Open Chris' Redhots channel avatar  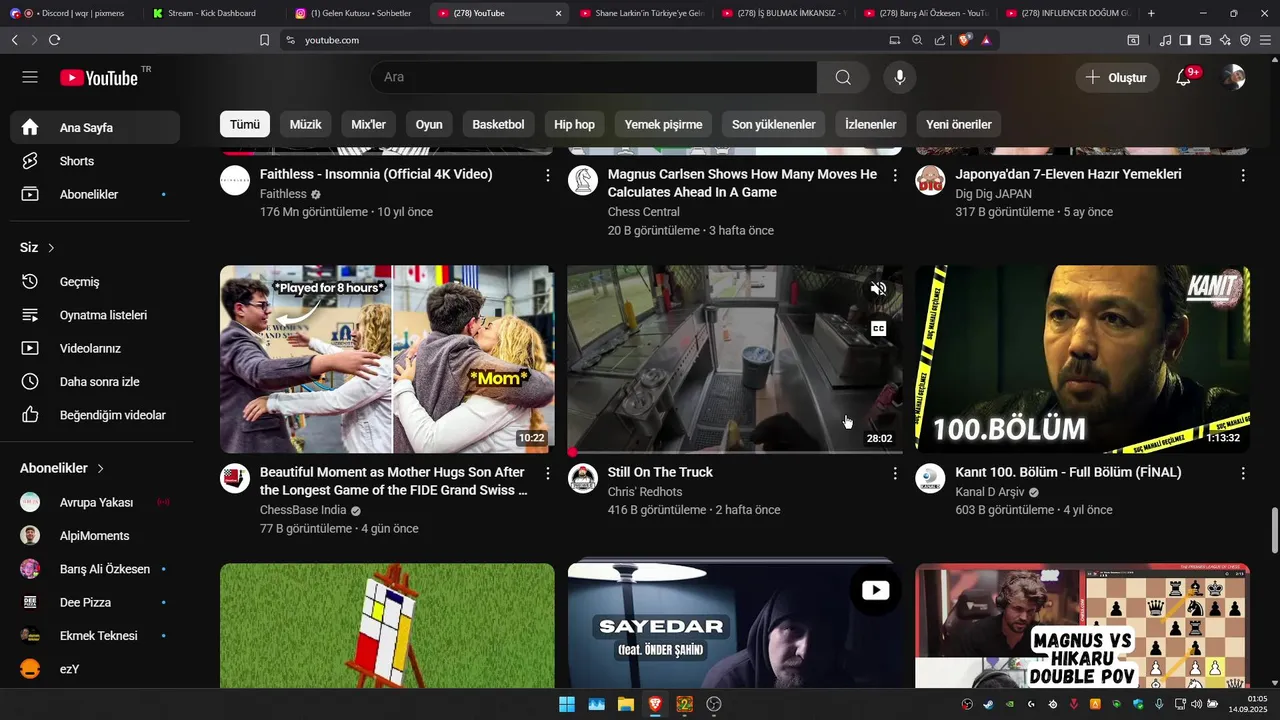click(x=583, y=478)
